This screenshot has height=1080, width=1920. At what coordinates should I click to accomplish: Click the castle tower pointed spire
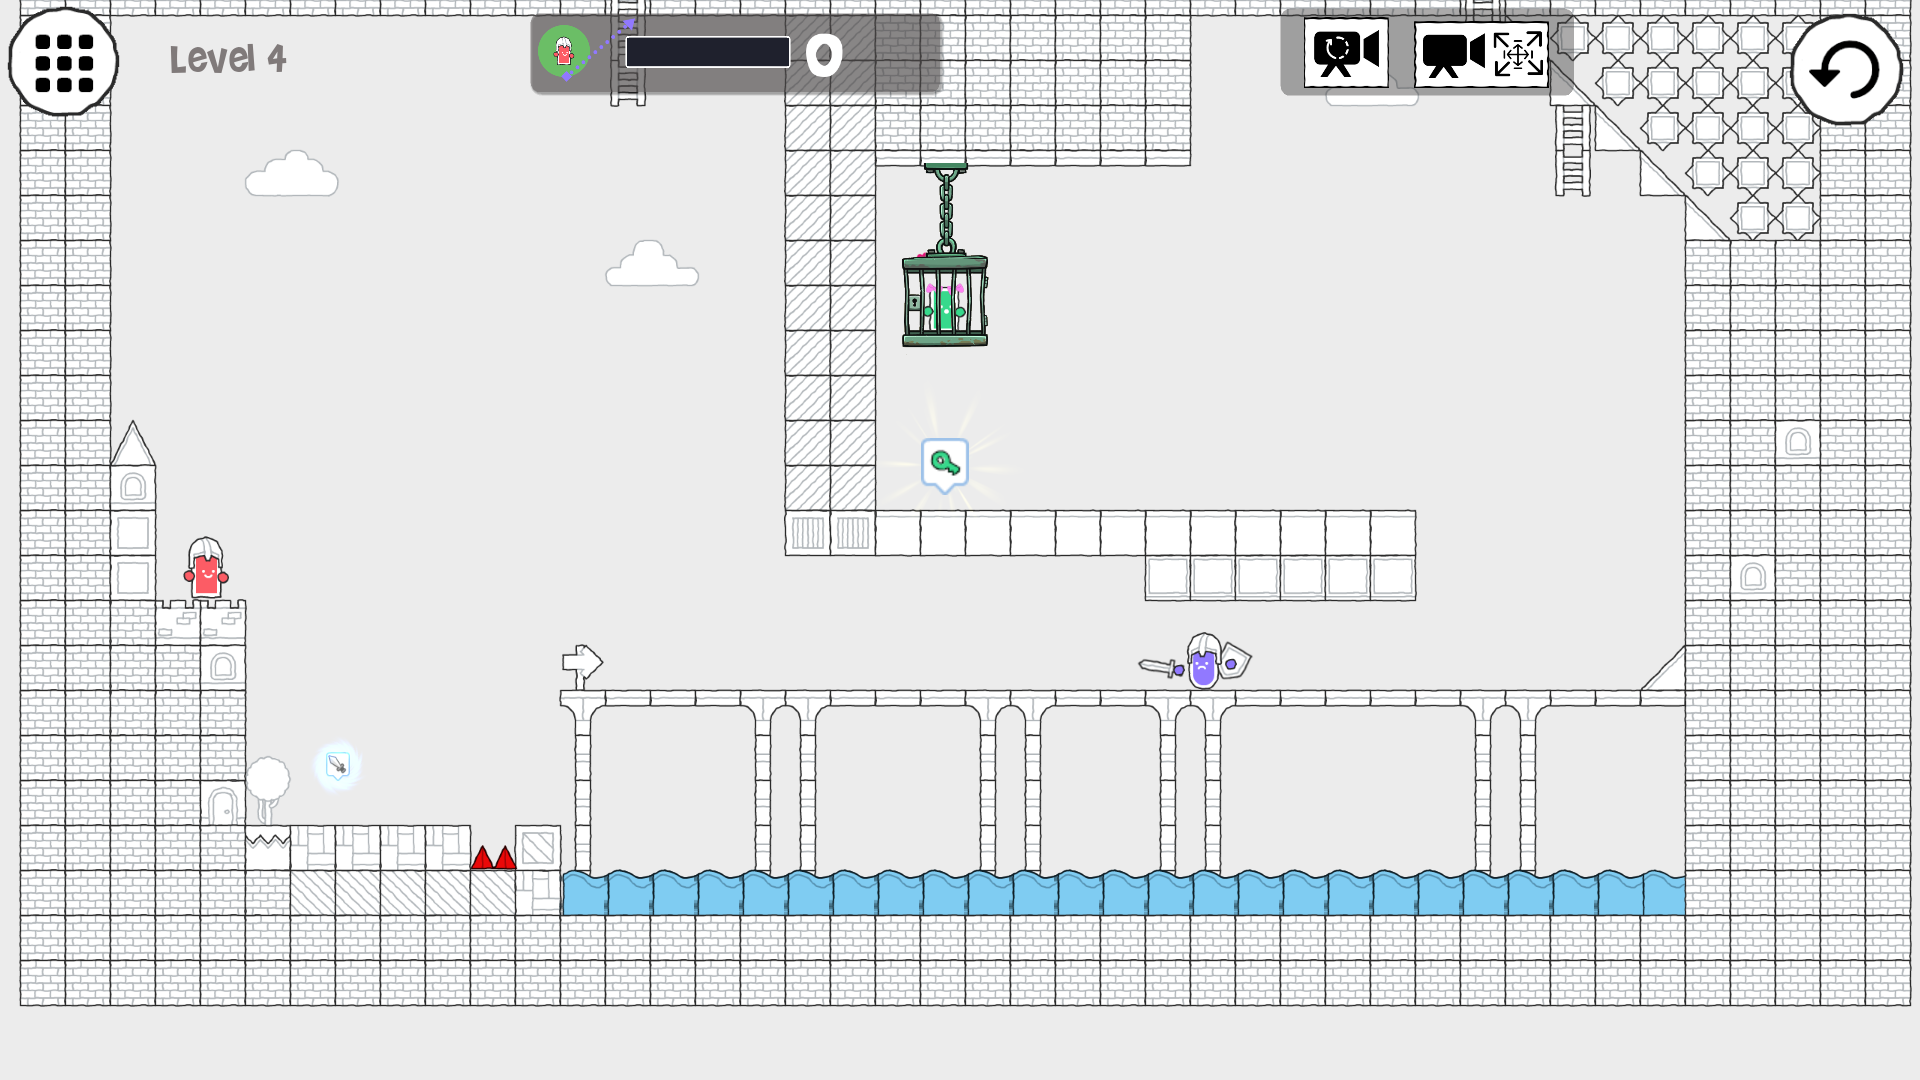(133, 443)
